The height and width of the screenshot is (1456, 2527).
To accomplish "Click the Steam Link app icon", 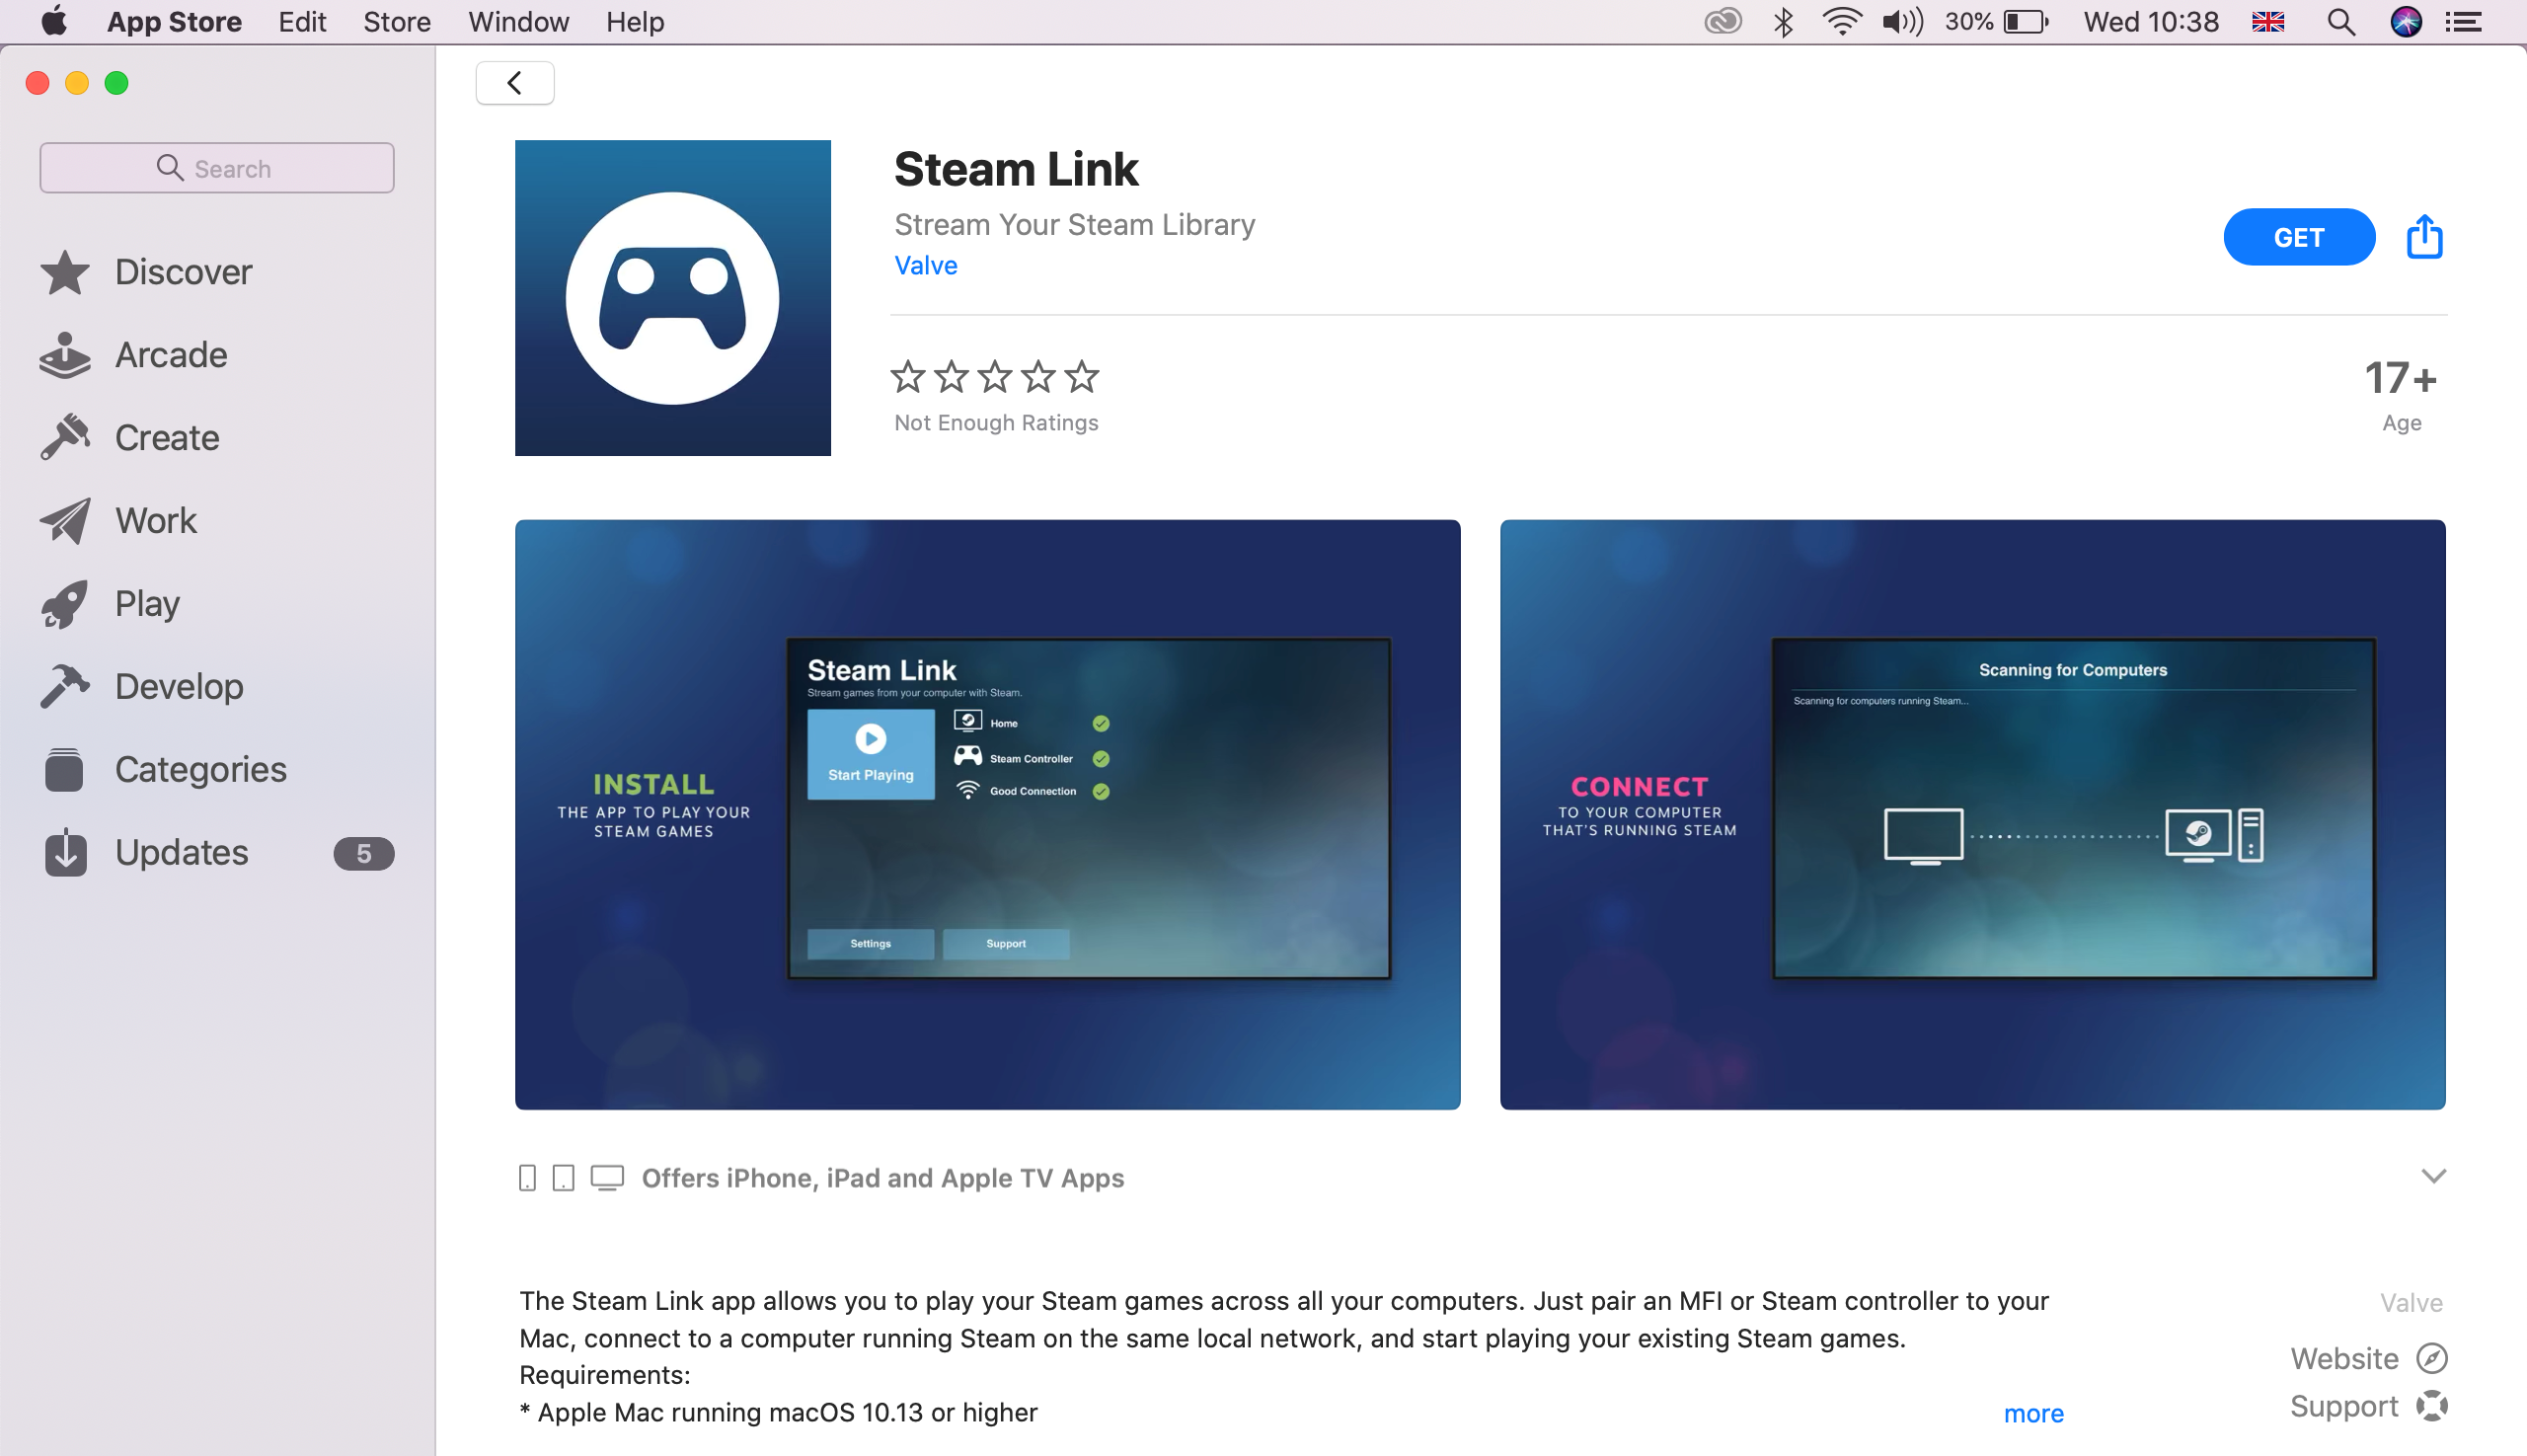I will click(x=675, y=298).
